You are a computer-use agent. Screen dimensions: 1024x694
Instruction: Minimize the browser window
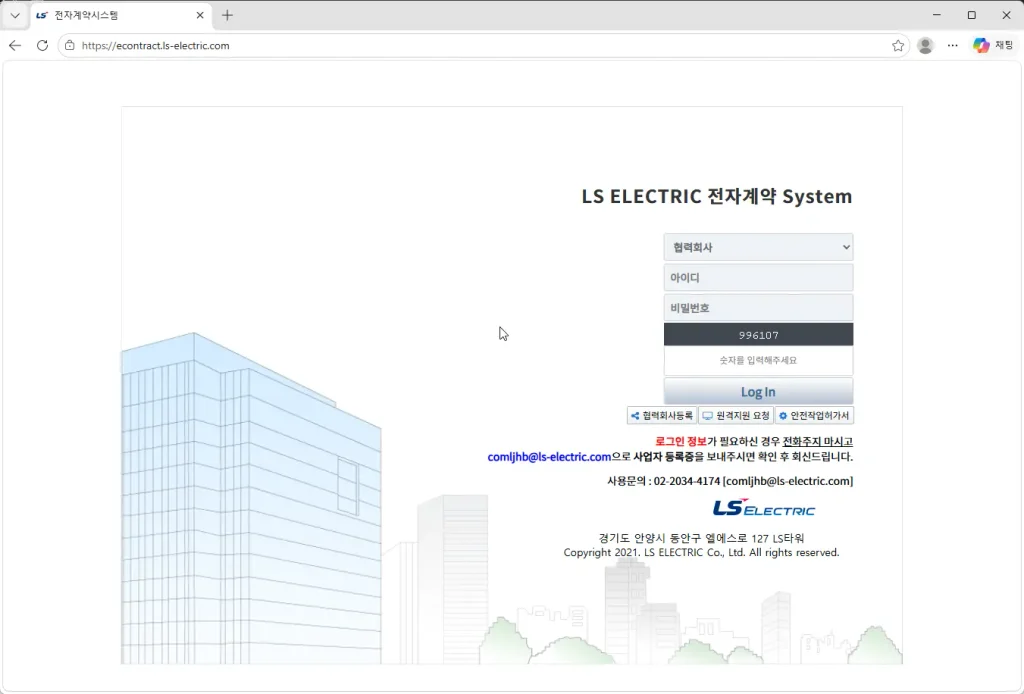[936, 15]
